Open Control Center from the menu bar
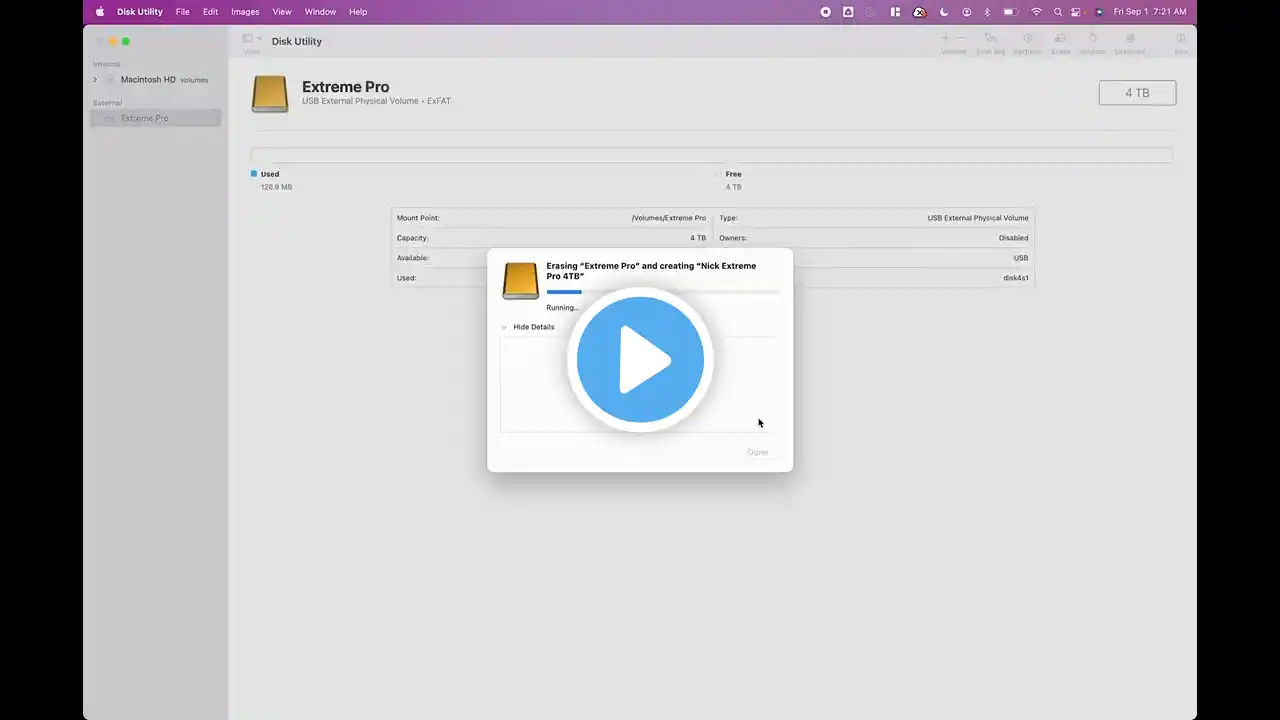 pyautogui.click(x=1076, y=12)
